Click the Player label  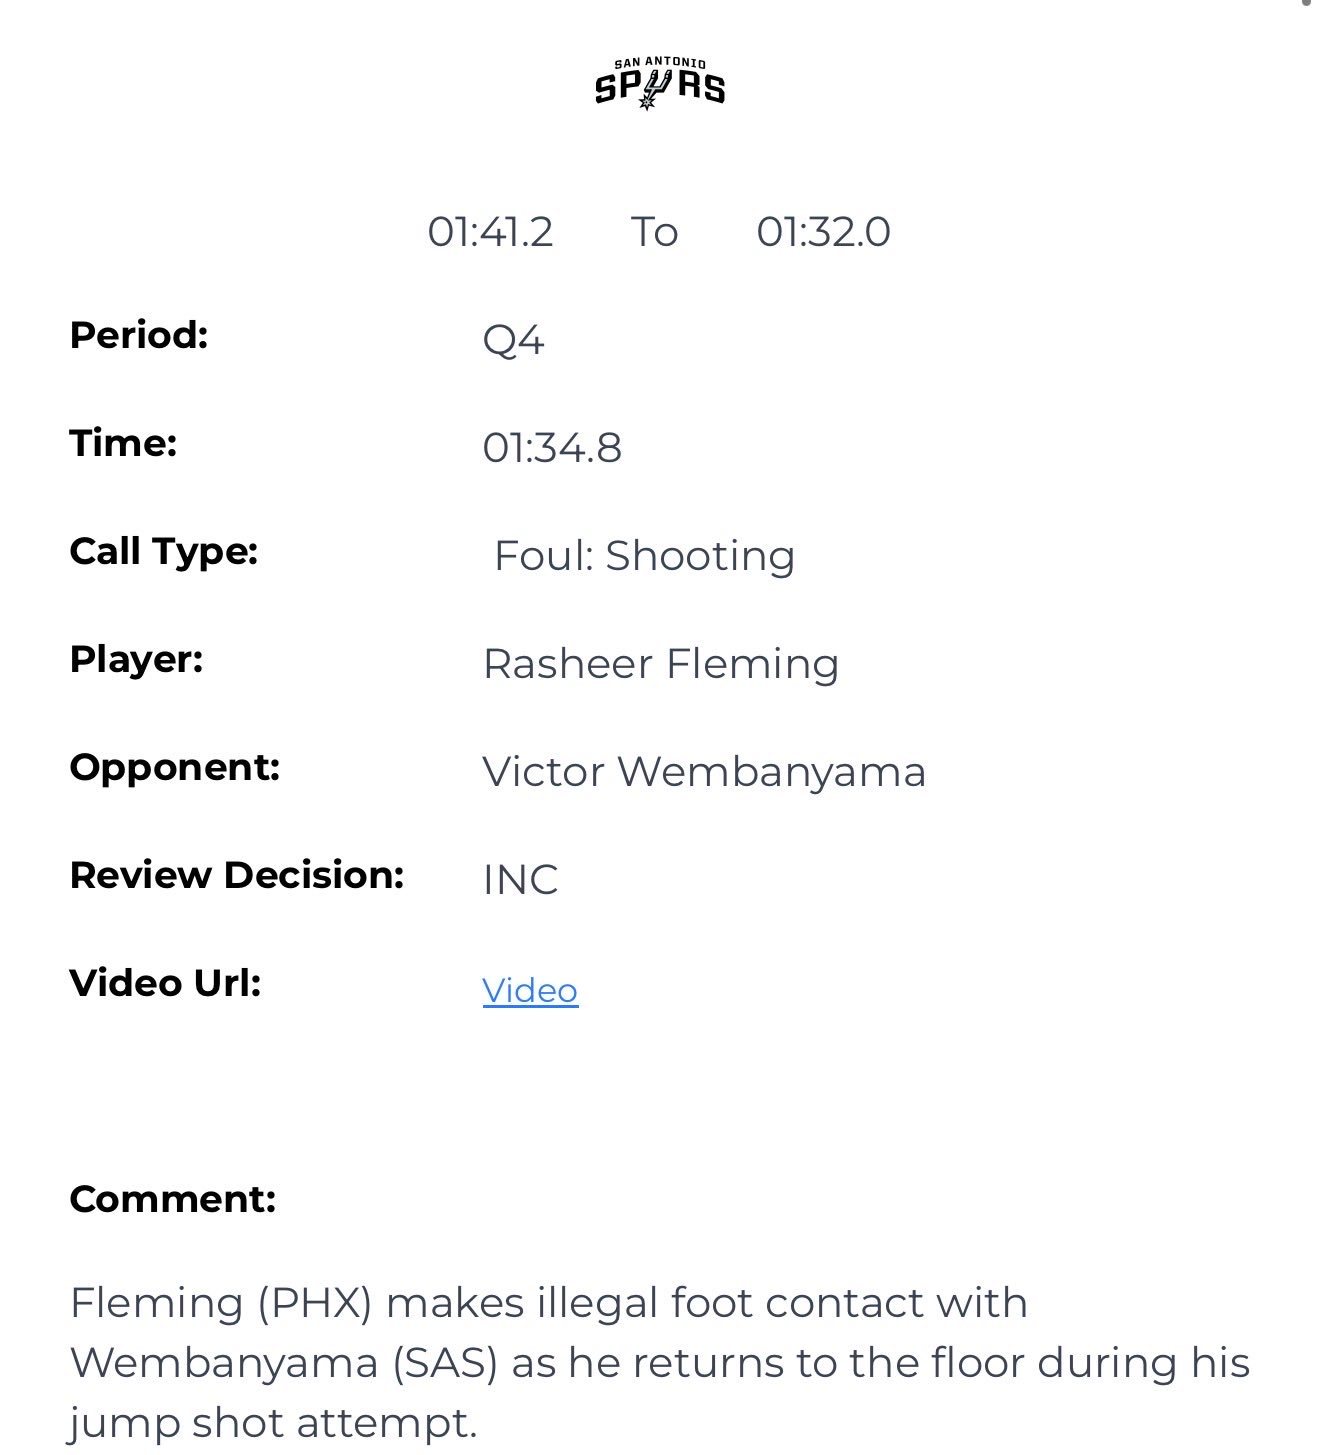pos(136,660)
